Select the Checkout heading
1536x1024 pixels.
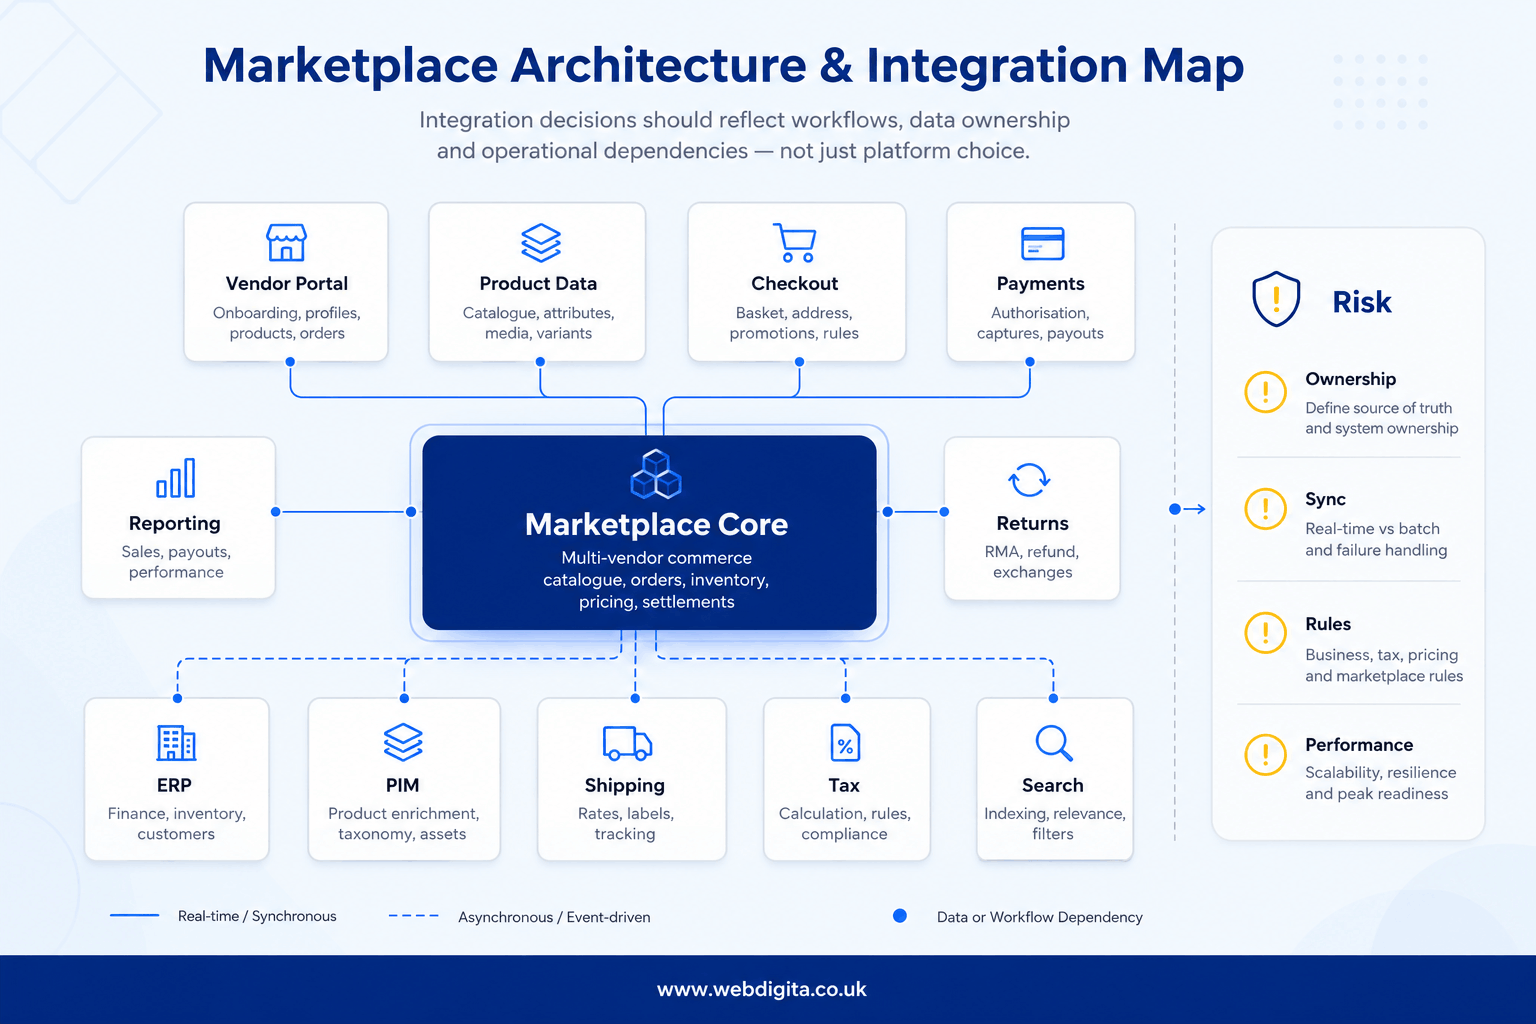pyautogui.click(x=795, y=284)
